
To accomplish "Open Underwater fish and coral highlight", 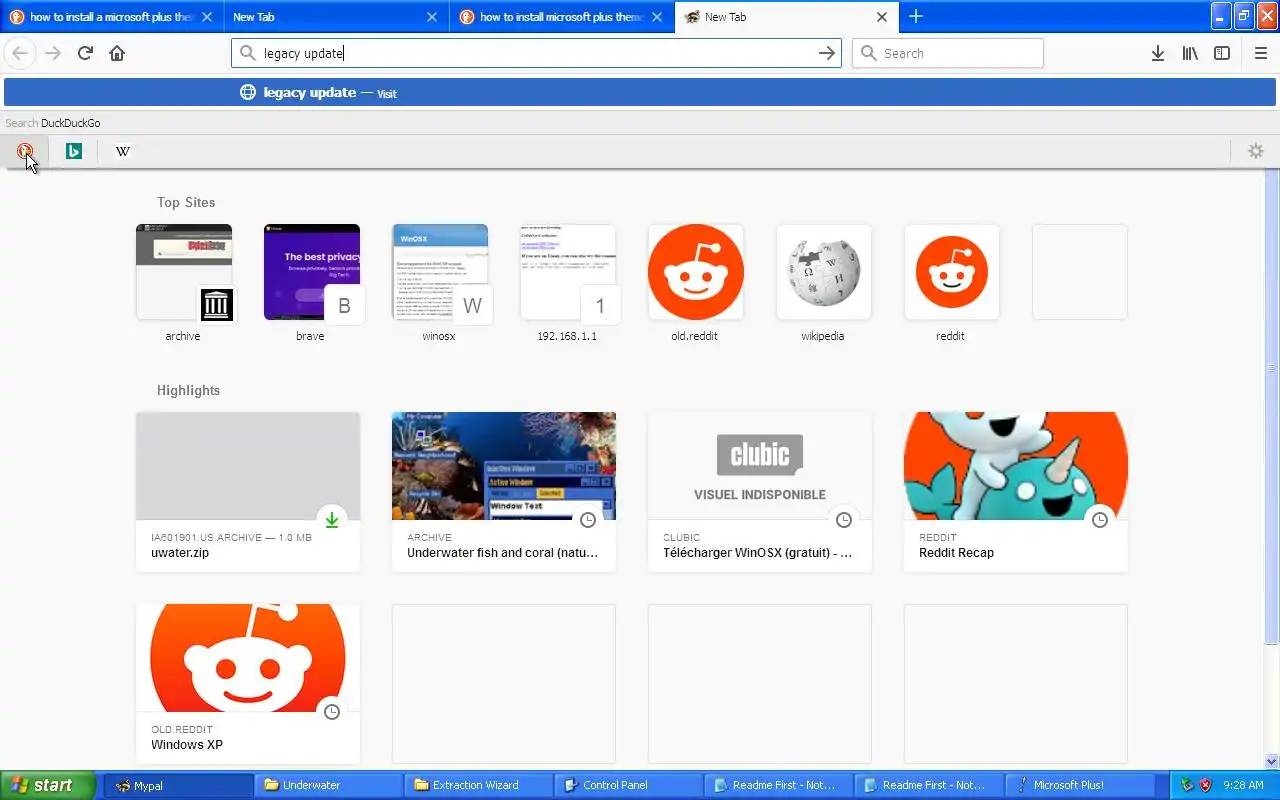I will pos(504,491).
